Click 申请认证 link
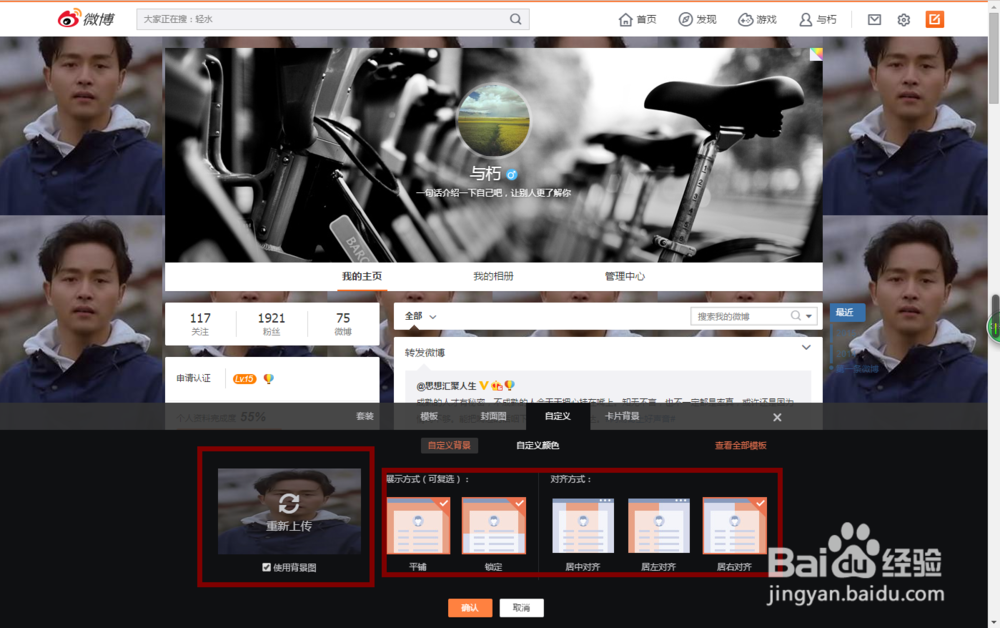This screenshot has height=628, width=1000. coord(193,378)
